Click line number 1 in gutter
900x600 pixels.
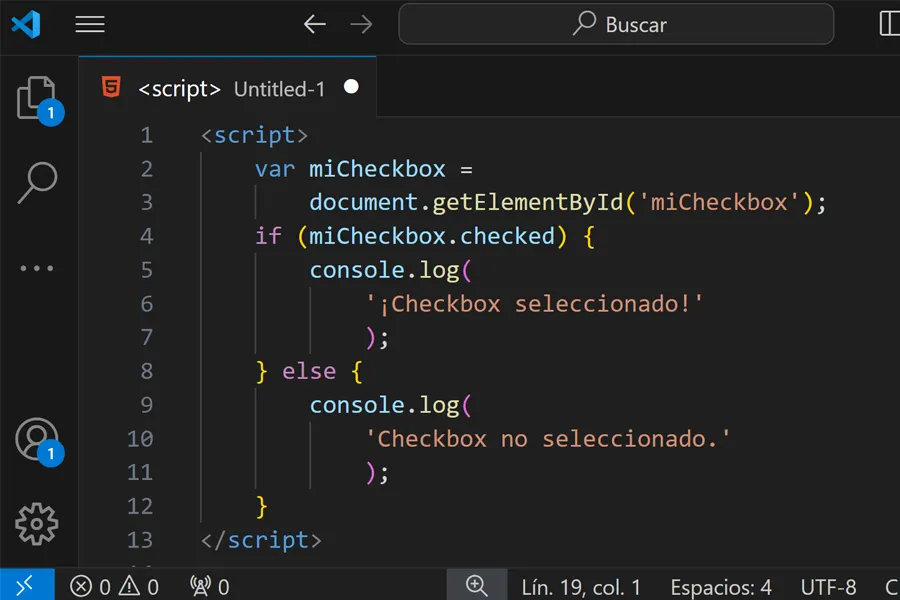[147, 135]
